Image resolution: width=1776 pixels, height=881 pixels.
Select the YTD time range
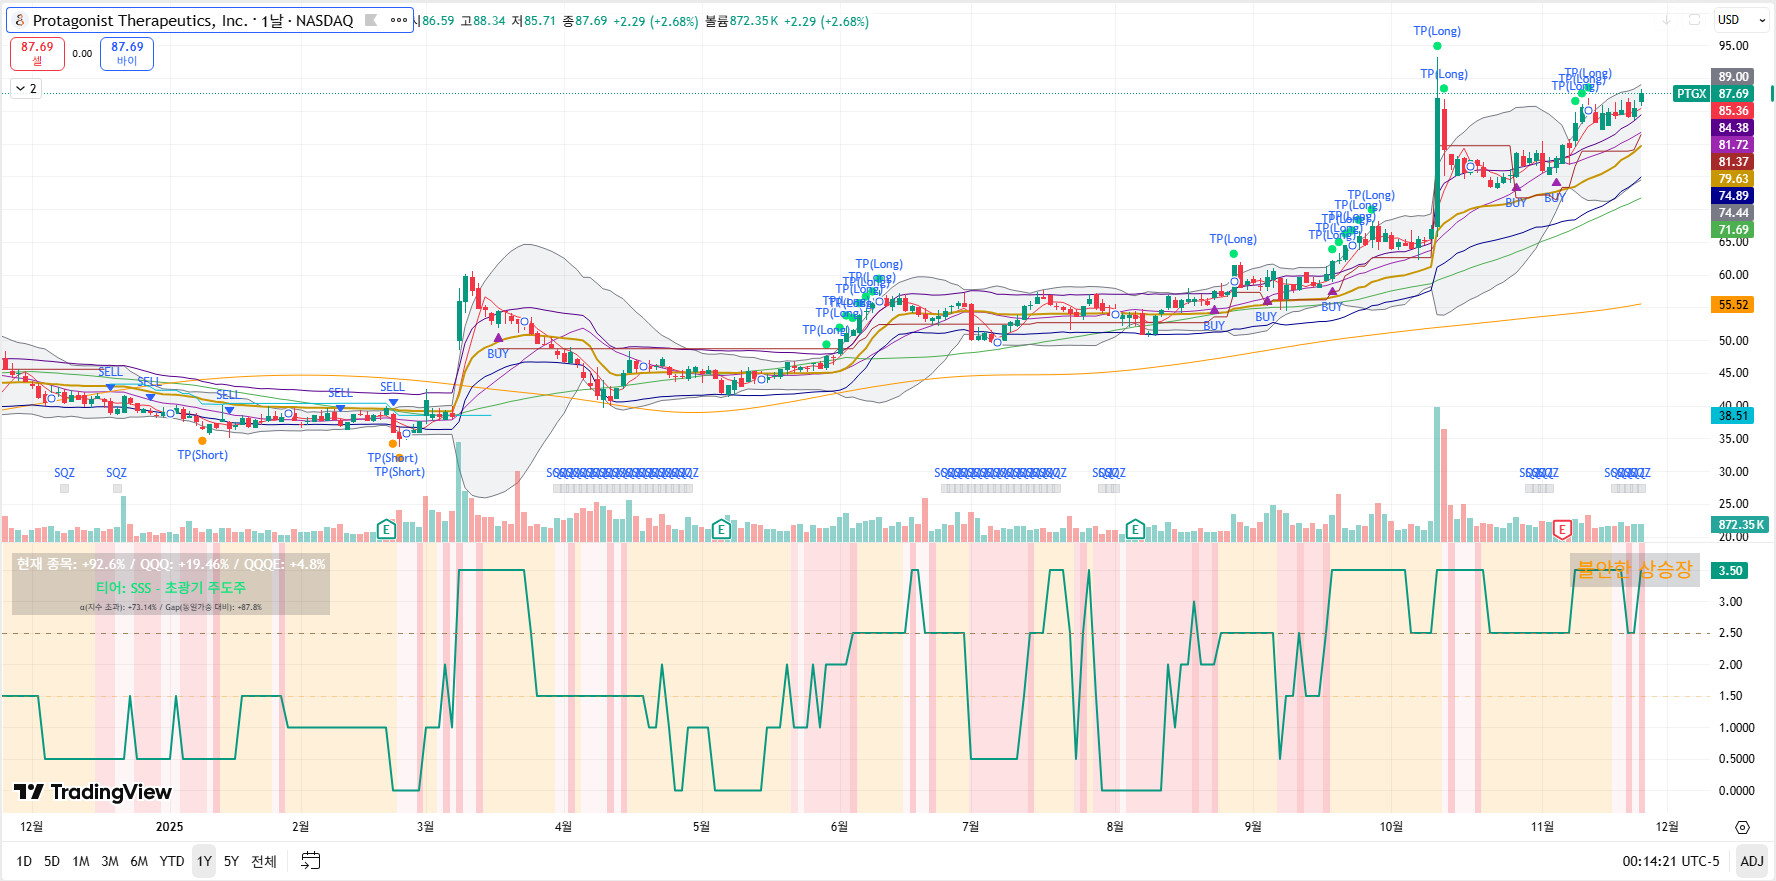[172, 861]
